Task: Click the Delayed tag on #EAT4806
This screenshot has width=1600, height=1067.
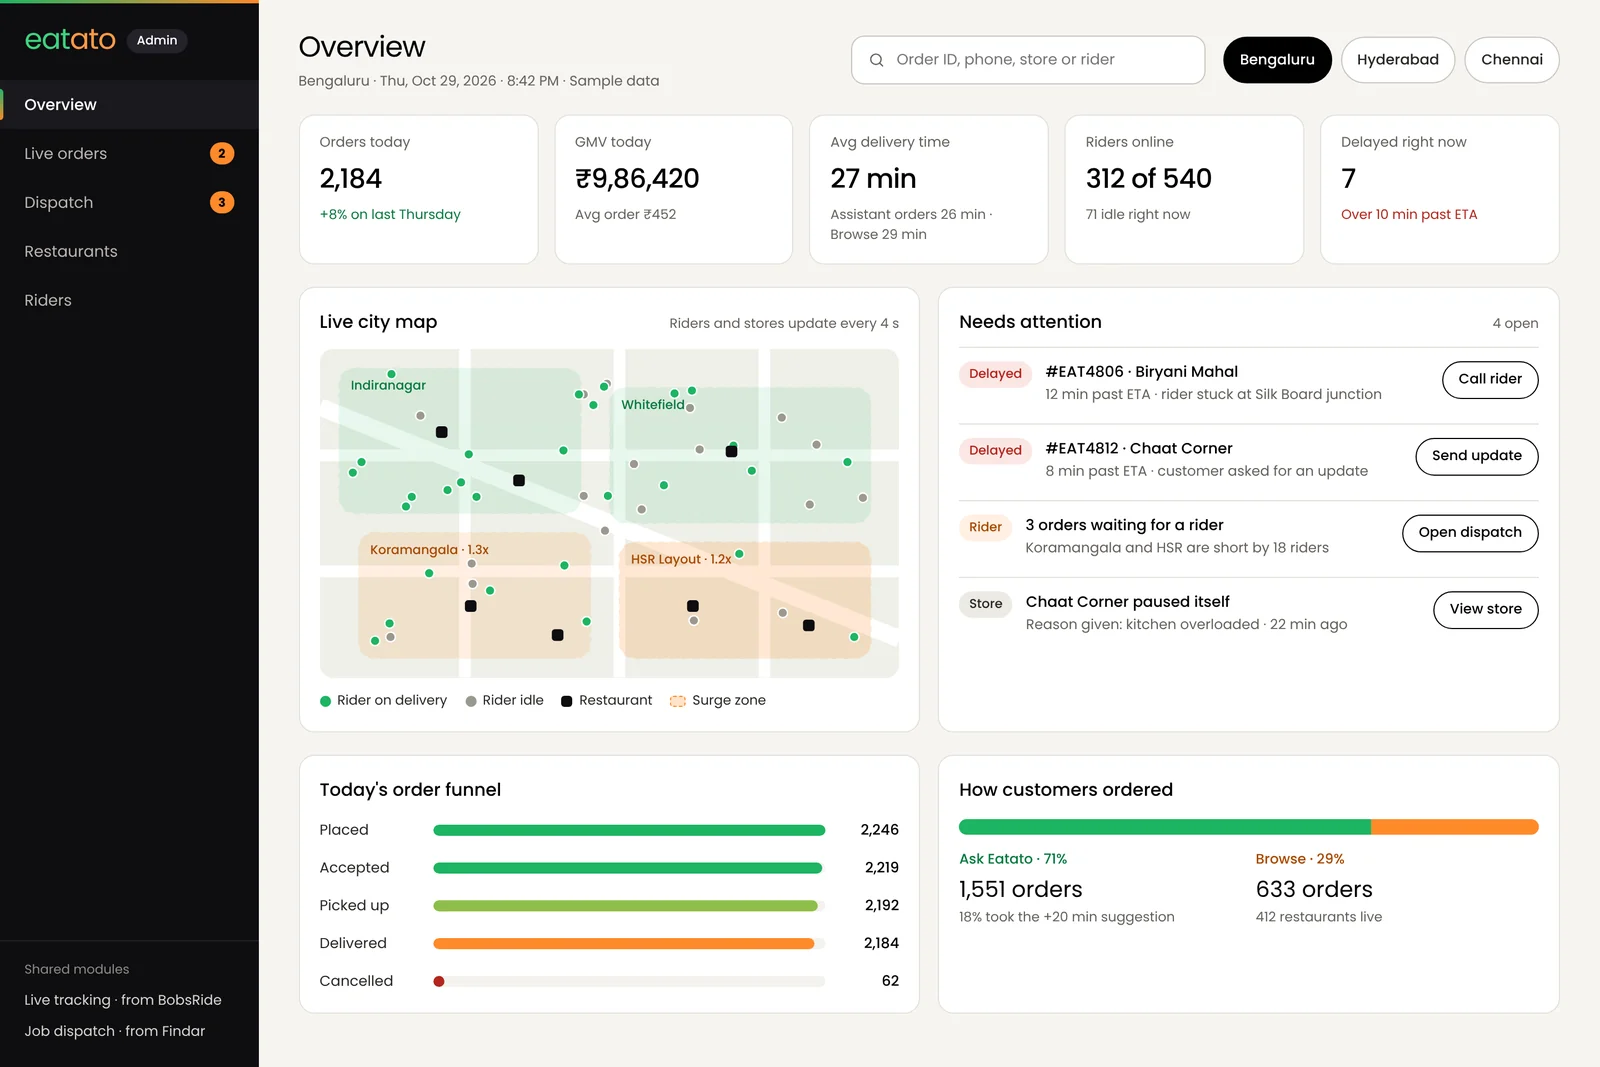Action: click(995, 374)
